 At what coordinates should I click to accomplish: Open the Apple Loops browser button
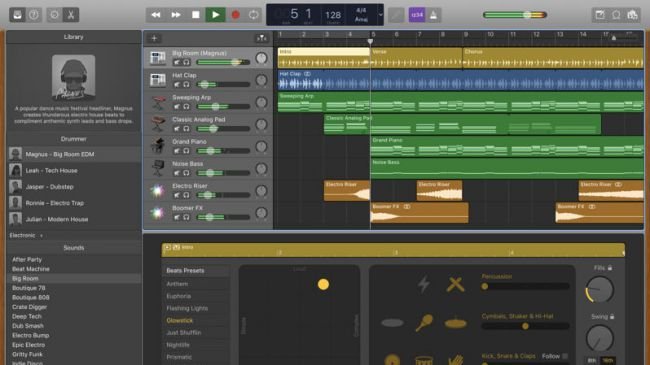pyautogui.click(x=616, y=15)
